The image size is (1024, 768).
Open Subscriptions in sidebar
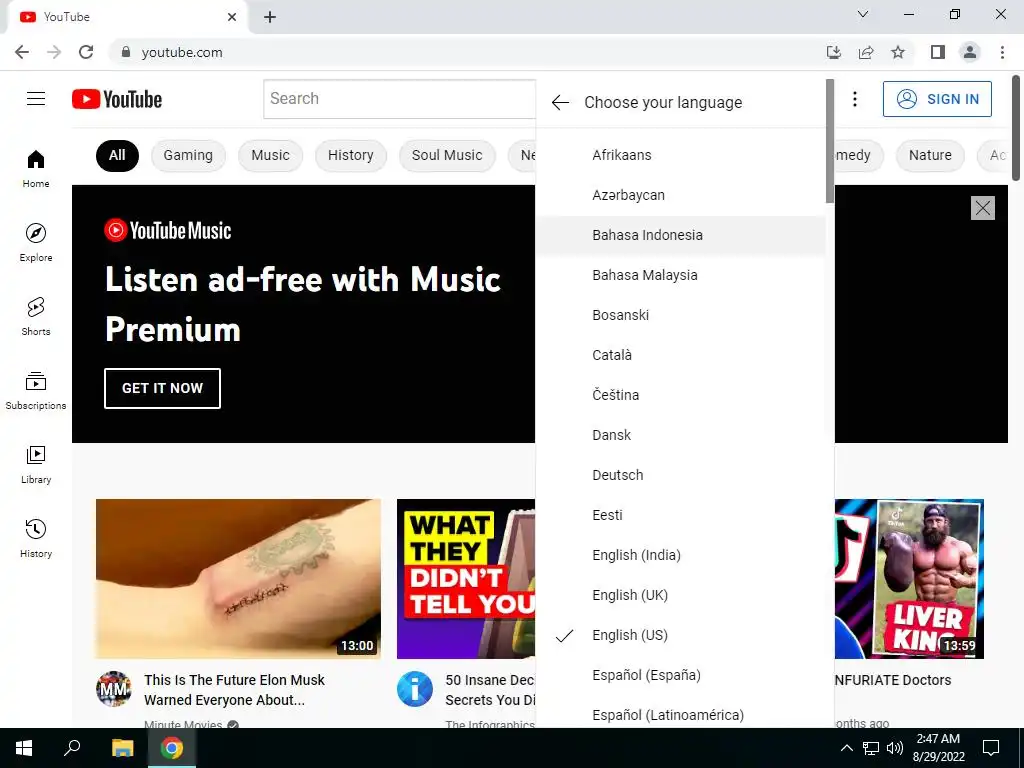[x=36, y=390]
